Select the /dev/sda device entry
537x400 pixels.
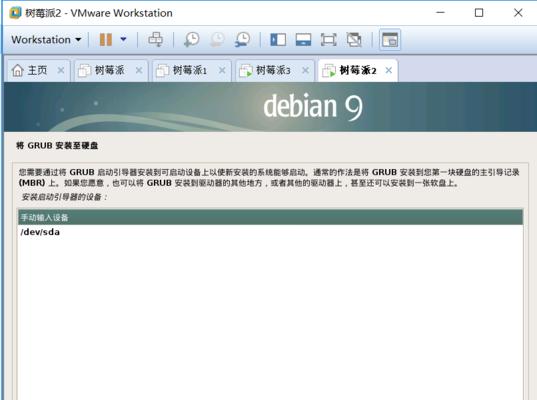(270, 232)
